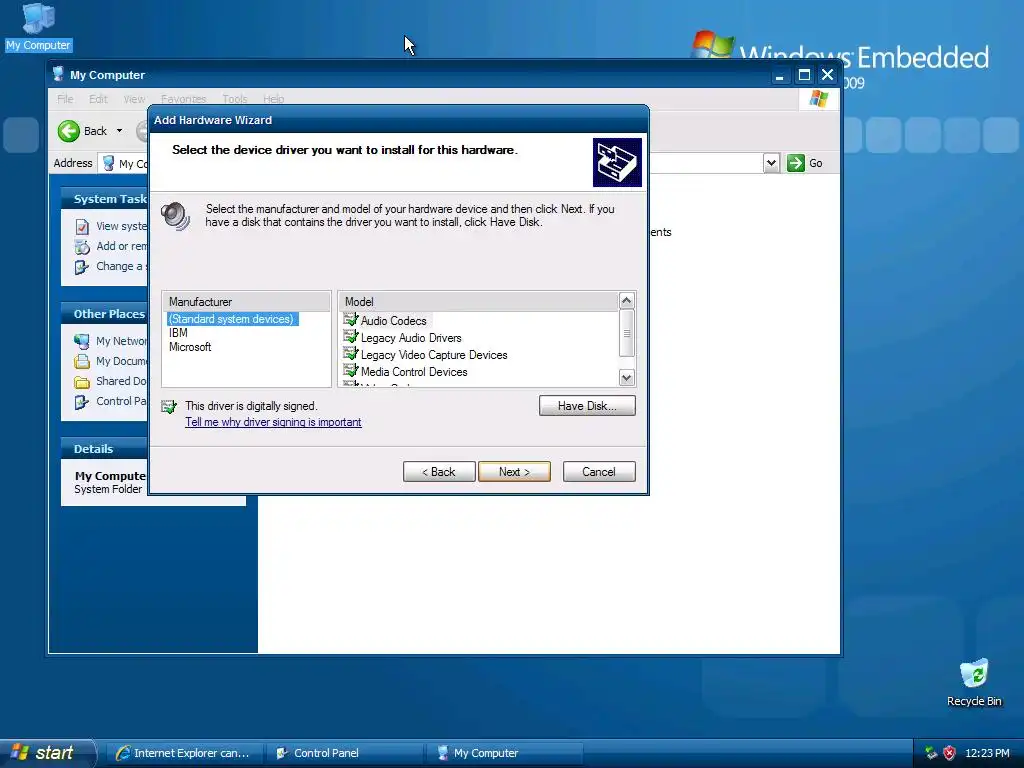Choose Legacy Video Capture Devices model
The width and height of the screenshot is (1024, 768).
(434, 355)
